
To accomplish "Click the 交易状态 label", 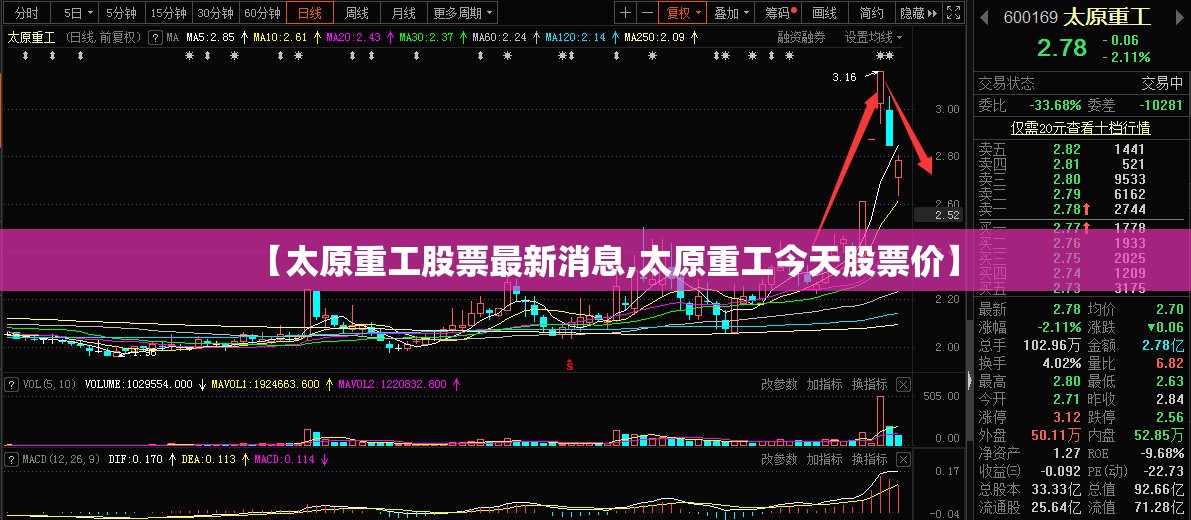I will 1006,83.
